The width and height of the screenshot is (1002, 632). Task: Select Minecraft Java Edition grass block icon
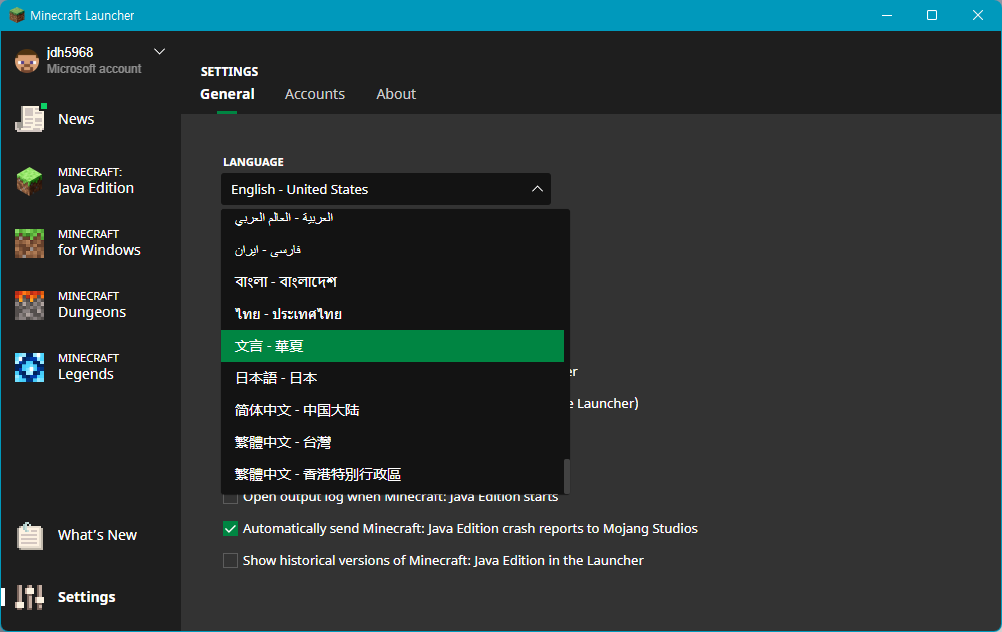click(x=30, y=181)
